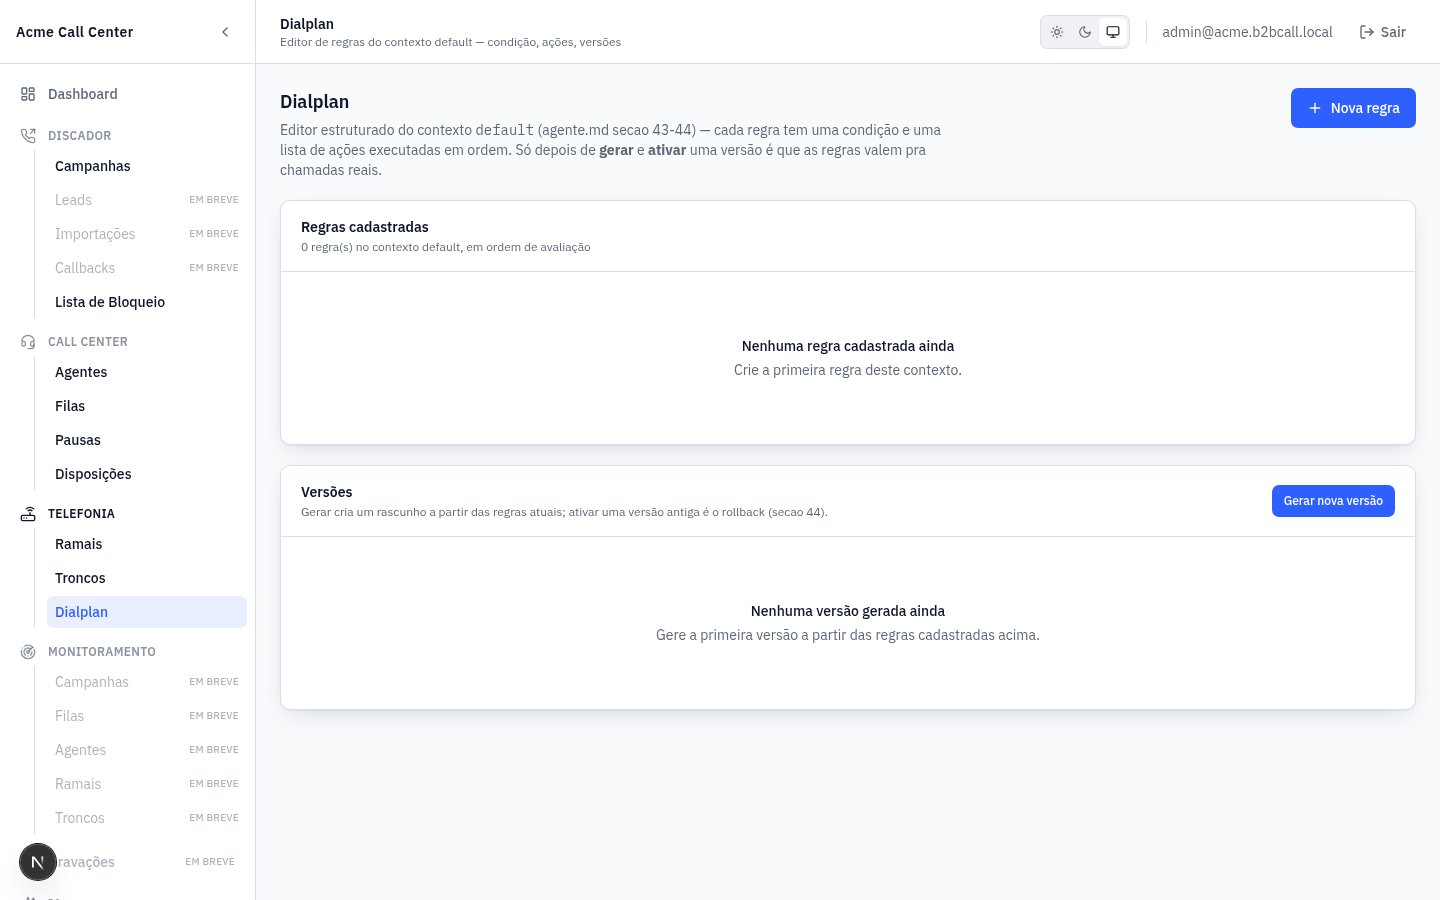Image resolution: width=1440 pixels, height=900 pixels.
Task: Click the plus icon on Nova regra
Action: [1315, 108]
